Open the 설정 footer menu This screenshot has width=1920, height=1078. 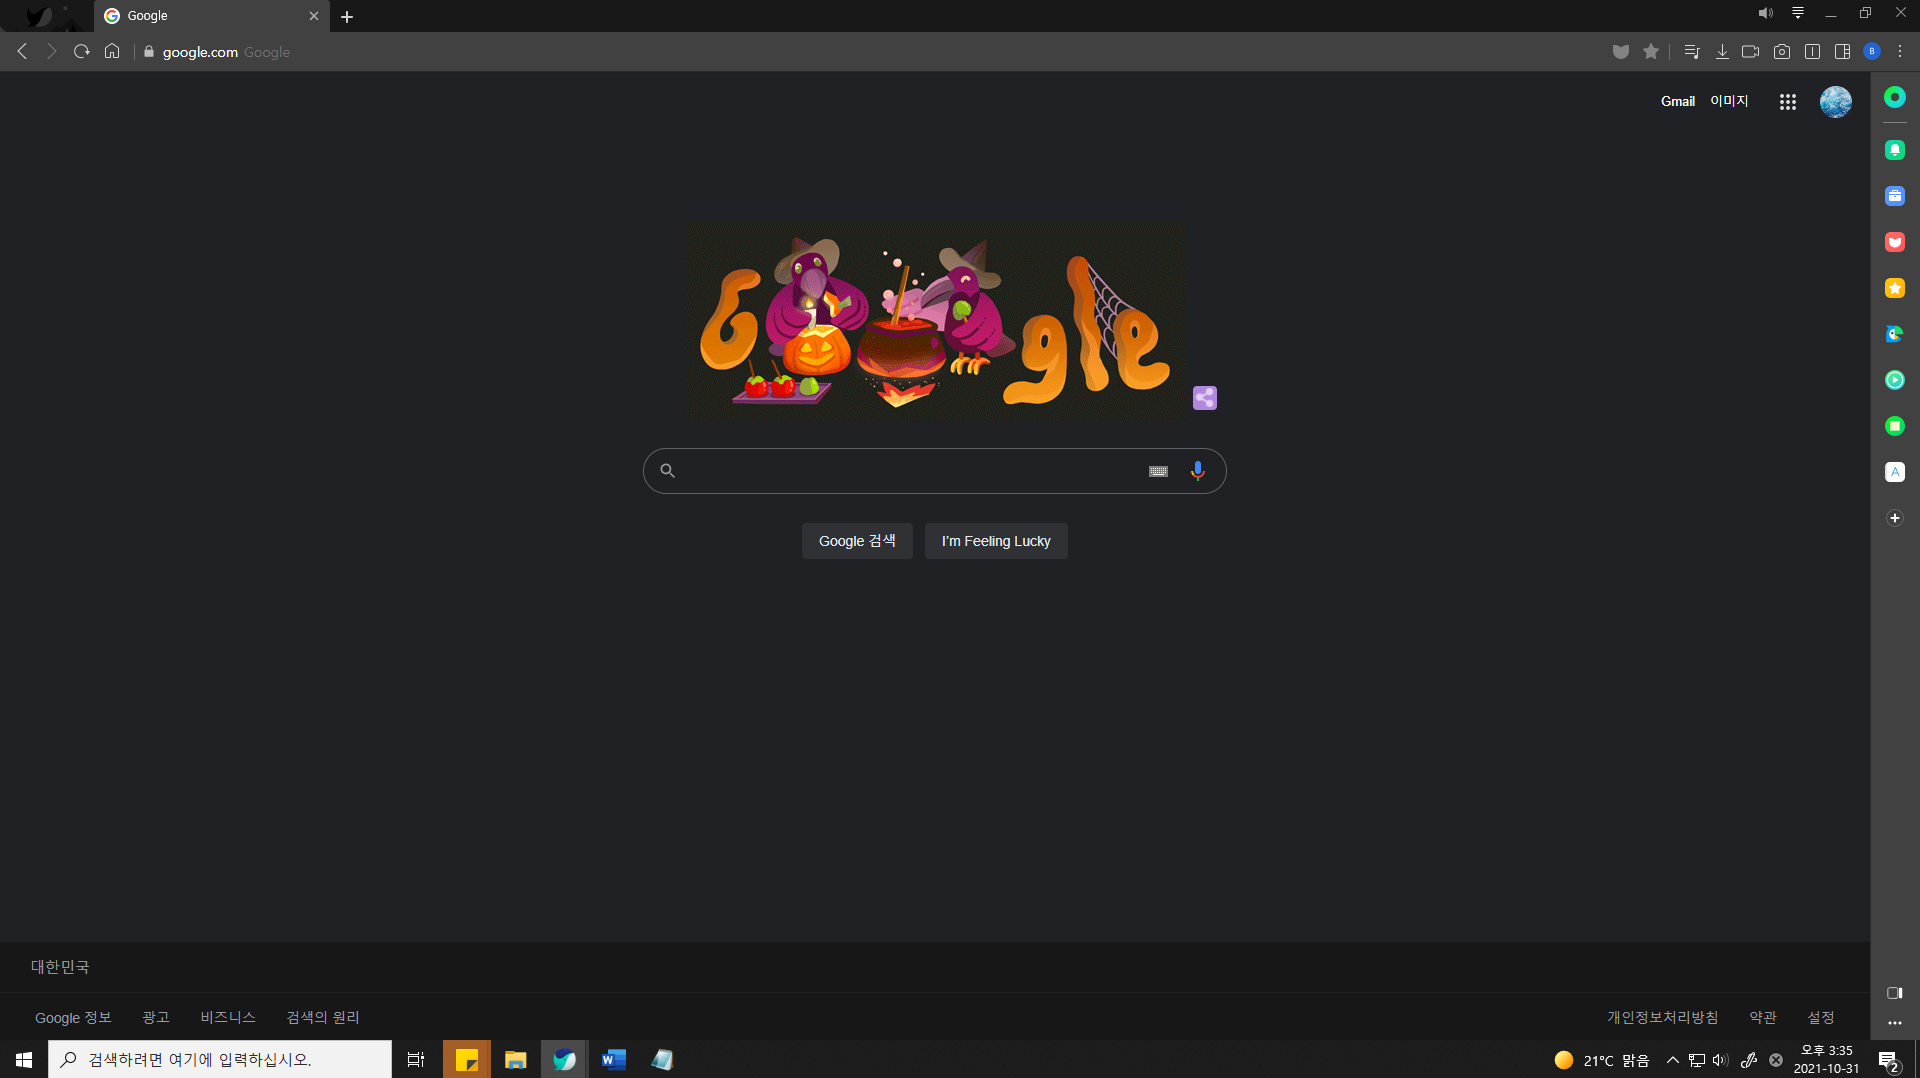(x=1821, y=1017)
